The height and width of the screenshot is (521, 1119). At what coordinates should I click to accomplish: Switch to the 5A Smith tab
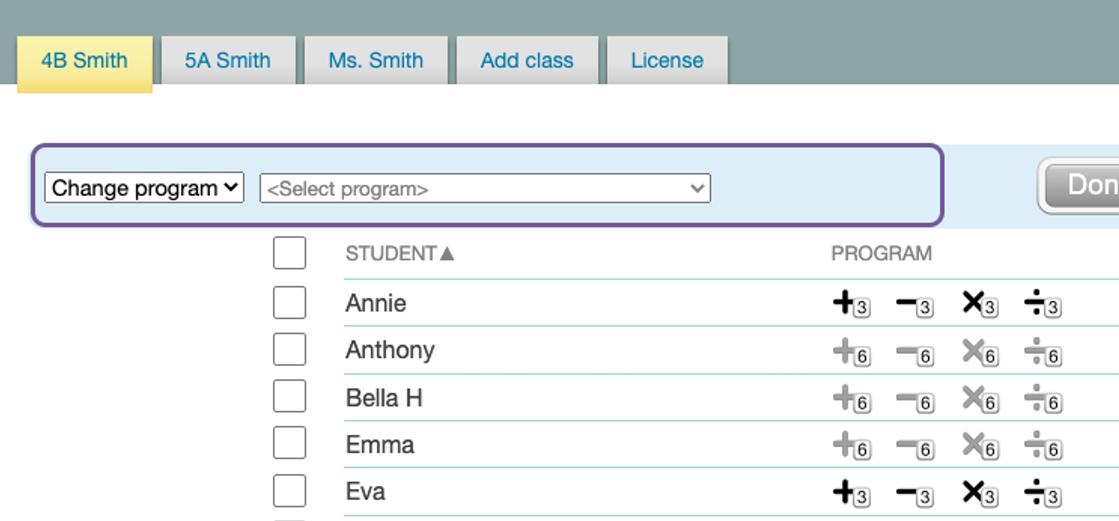(228, 60)
